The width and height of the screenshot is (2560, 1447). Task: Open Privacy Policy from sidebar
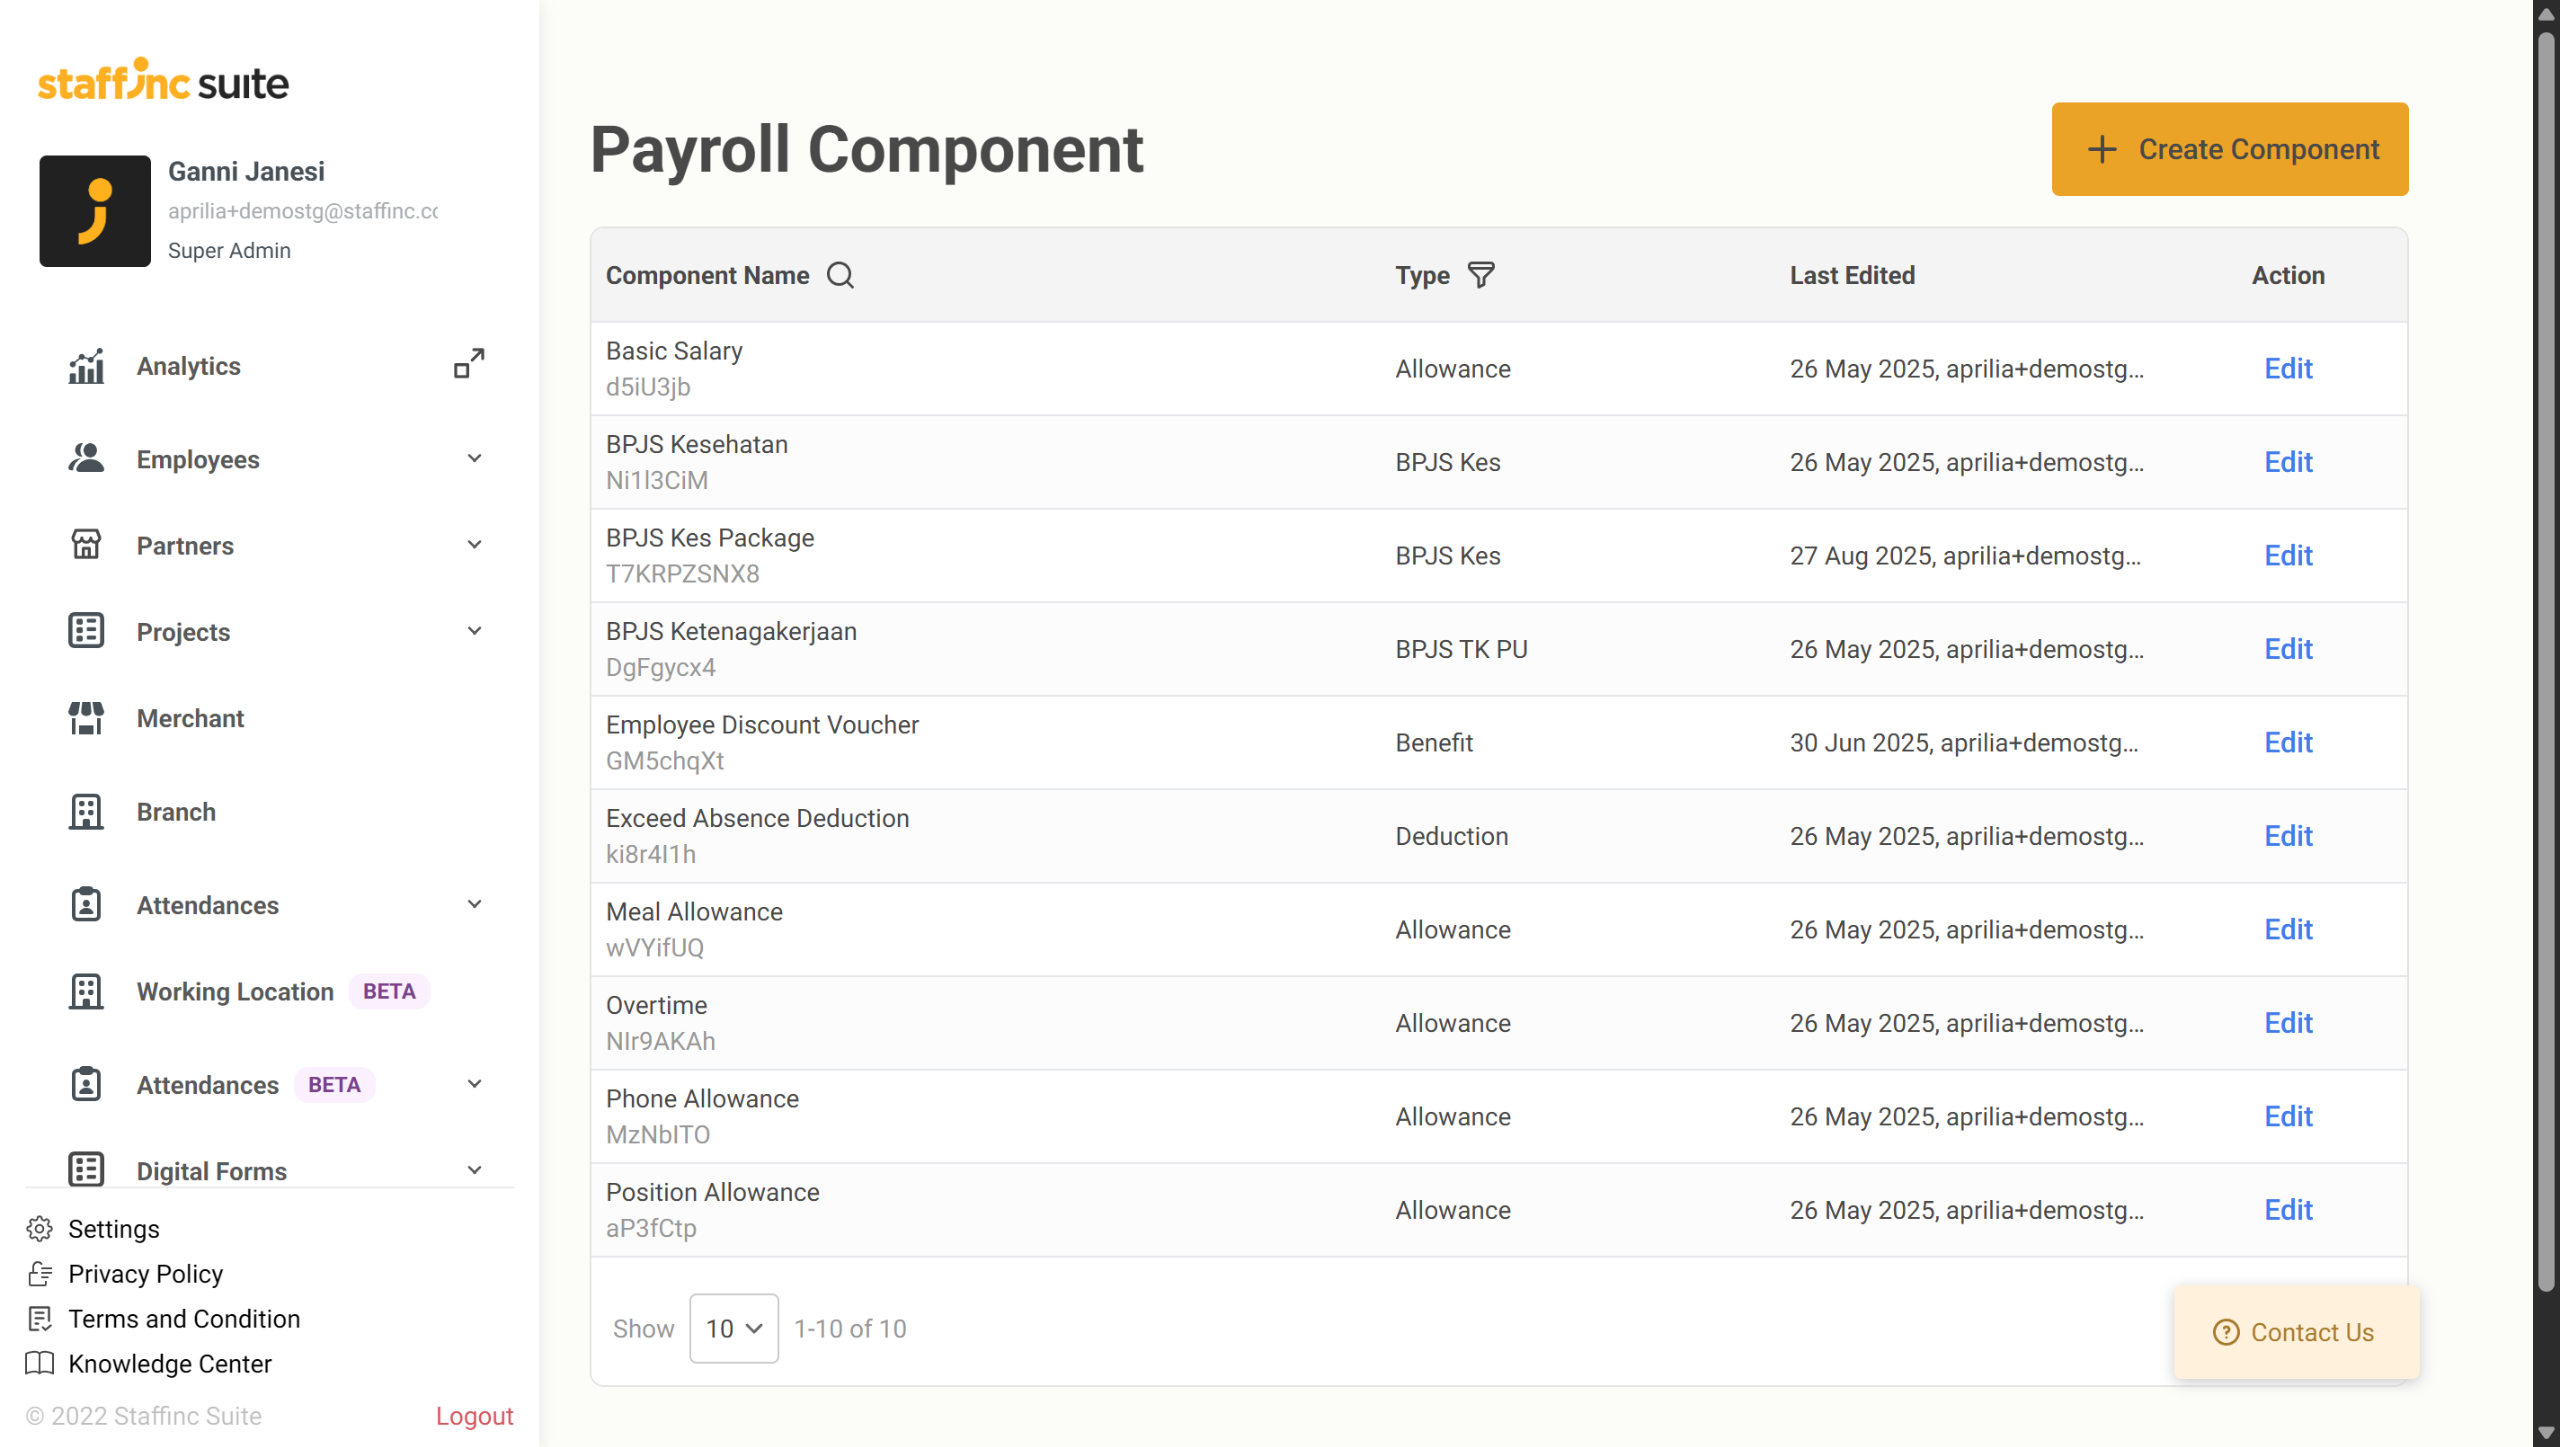pos(145,1274)
